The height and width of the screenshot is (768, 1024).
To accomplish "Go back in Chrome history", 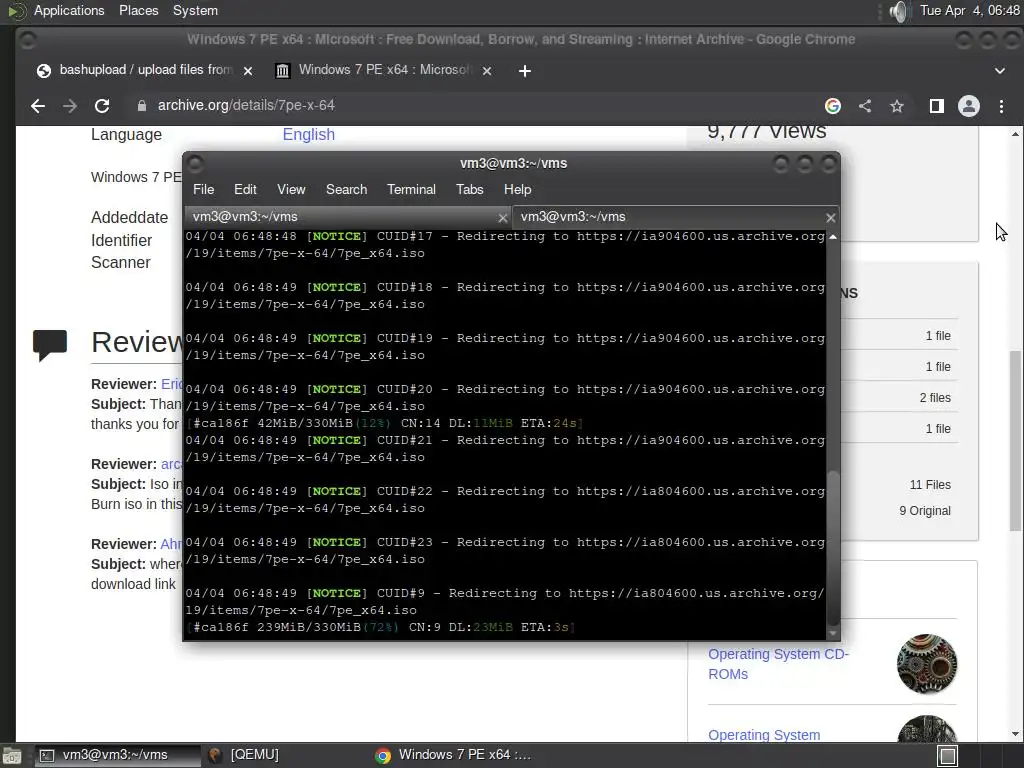I will tap(38, 106).
